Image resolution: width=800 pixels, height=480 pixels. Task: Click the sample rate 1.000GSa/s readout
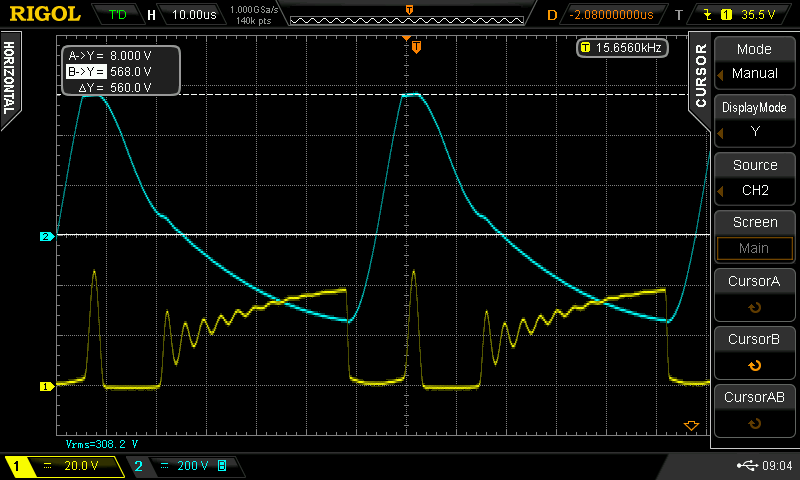254,10
